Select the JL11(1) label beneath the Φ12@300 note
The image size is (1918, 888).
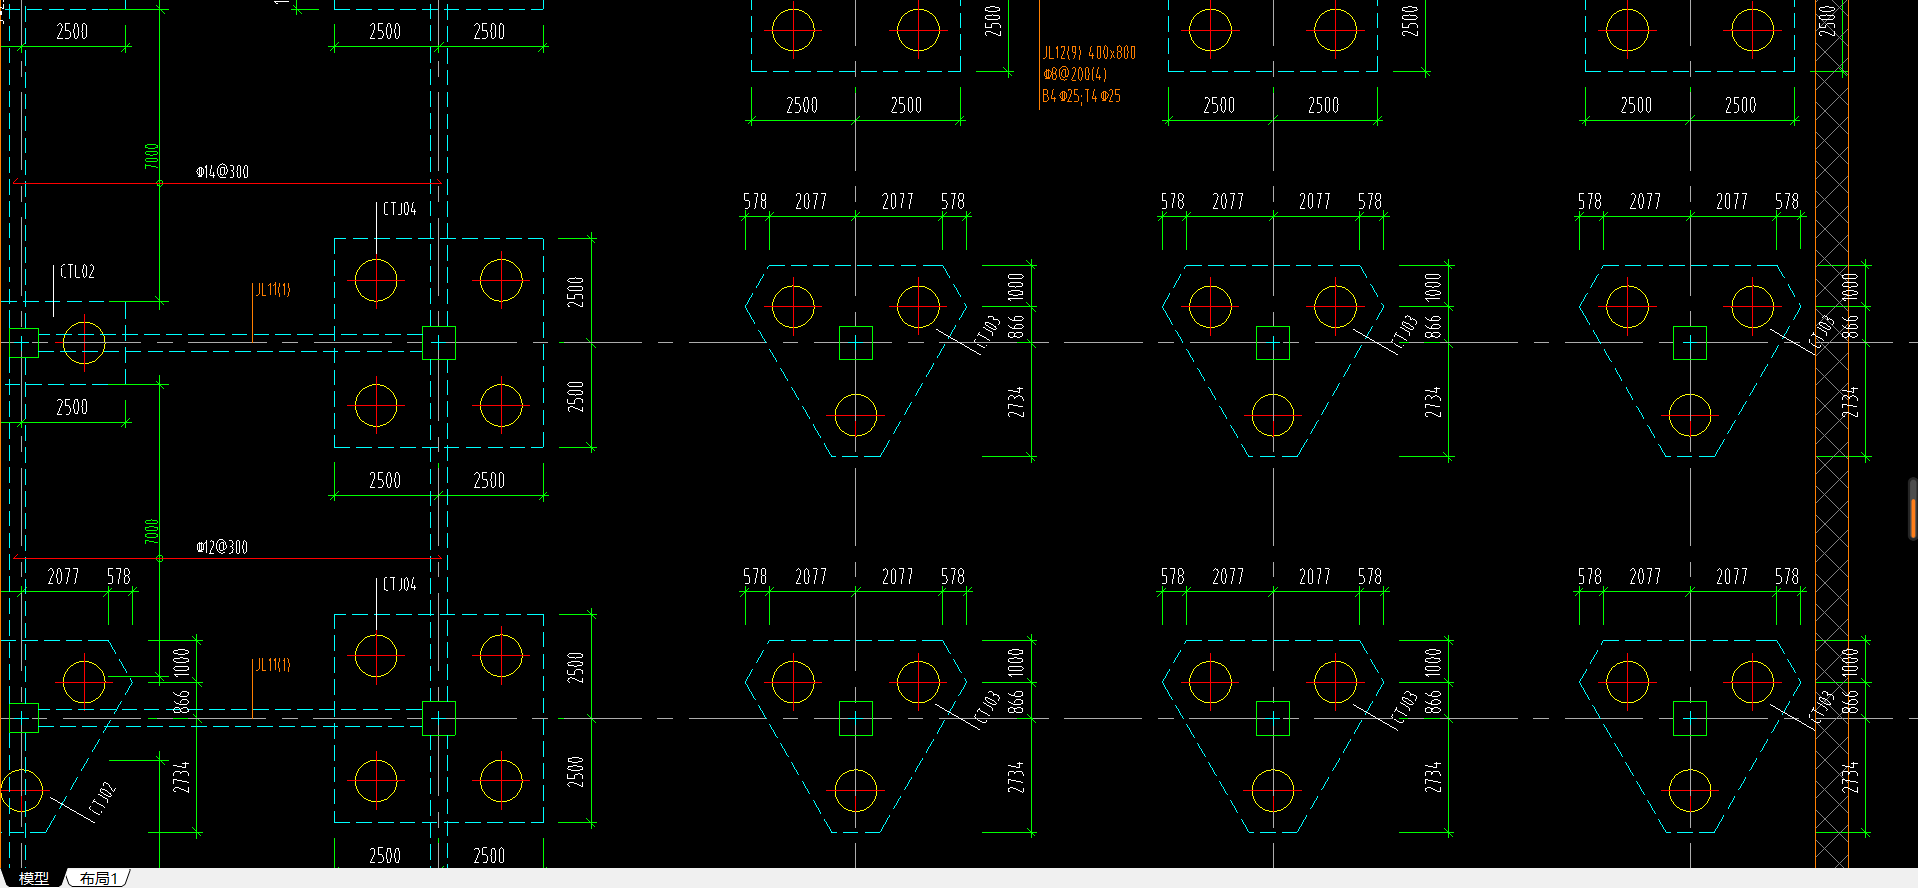[272, 665]
